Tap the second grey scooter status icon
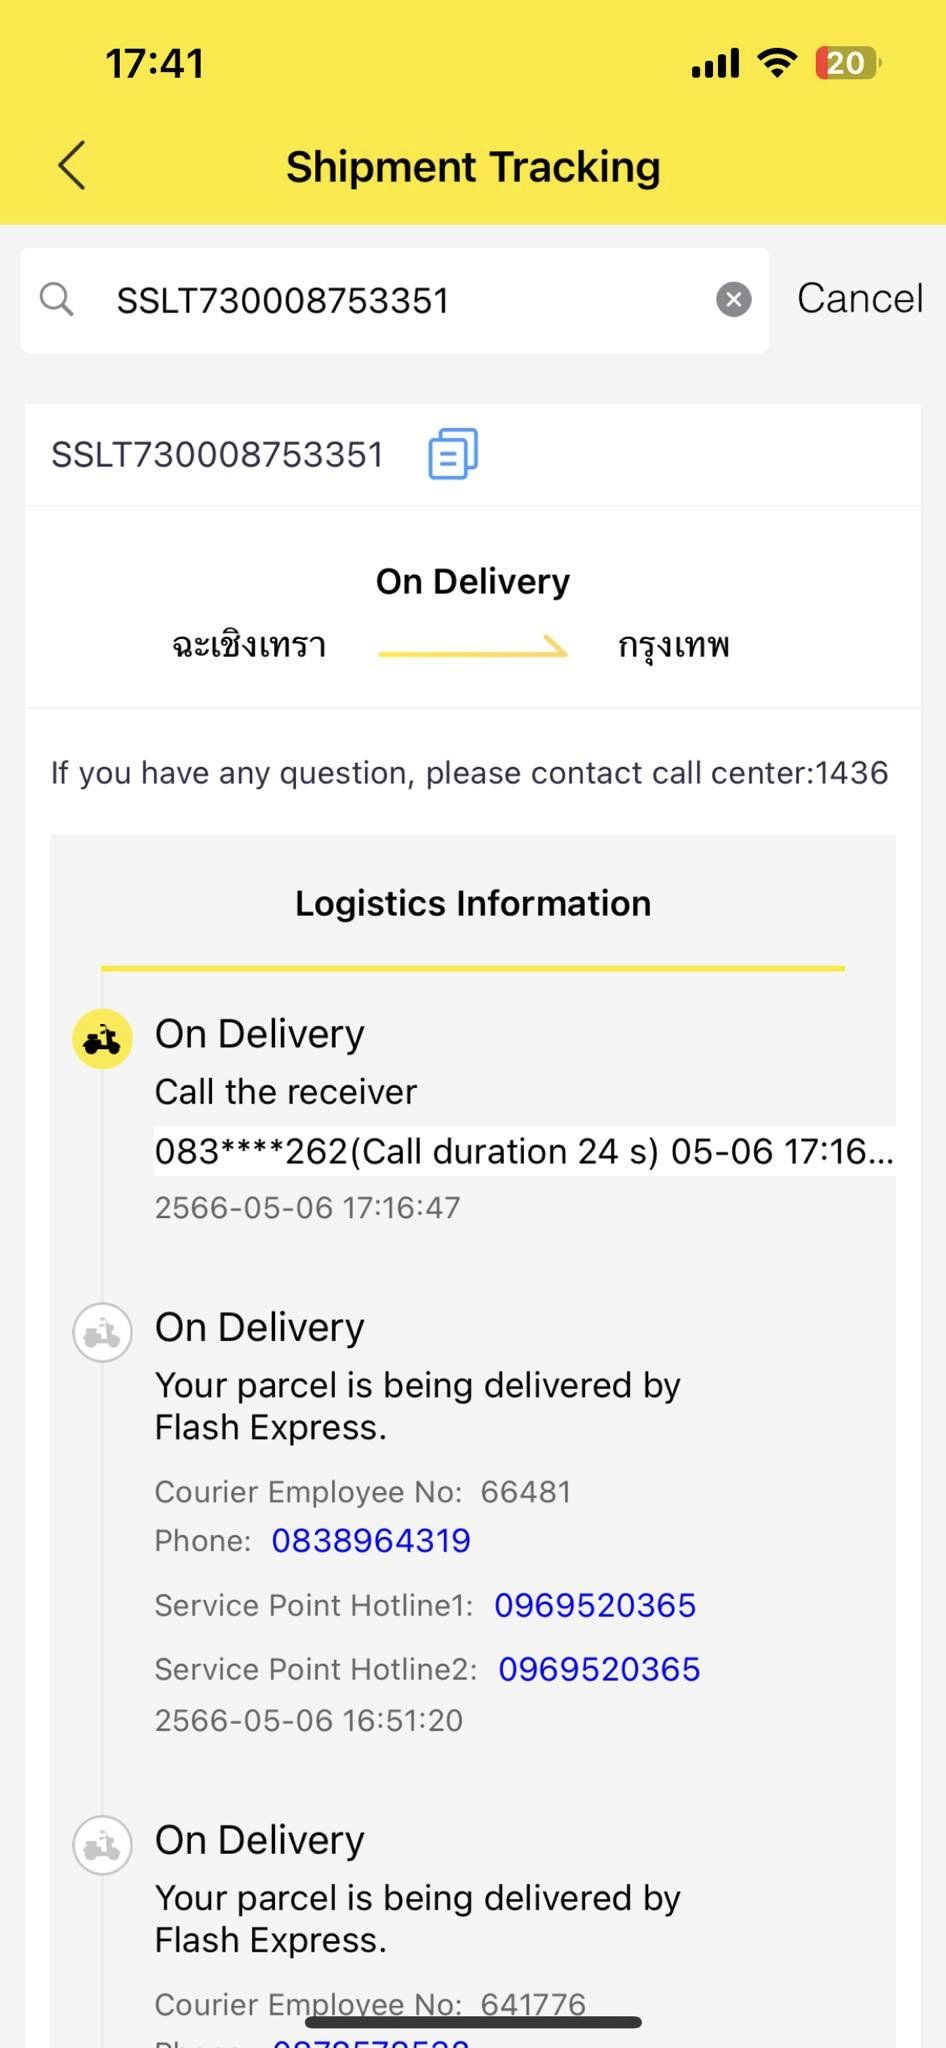 pos(102,1333)
